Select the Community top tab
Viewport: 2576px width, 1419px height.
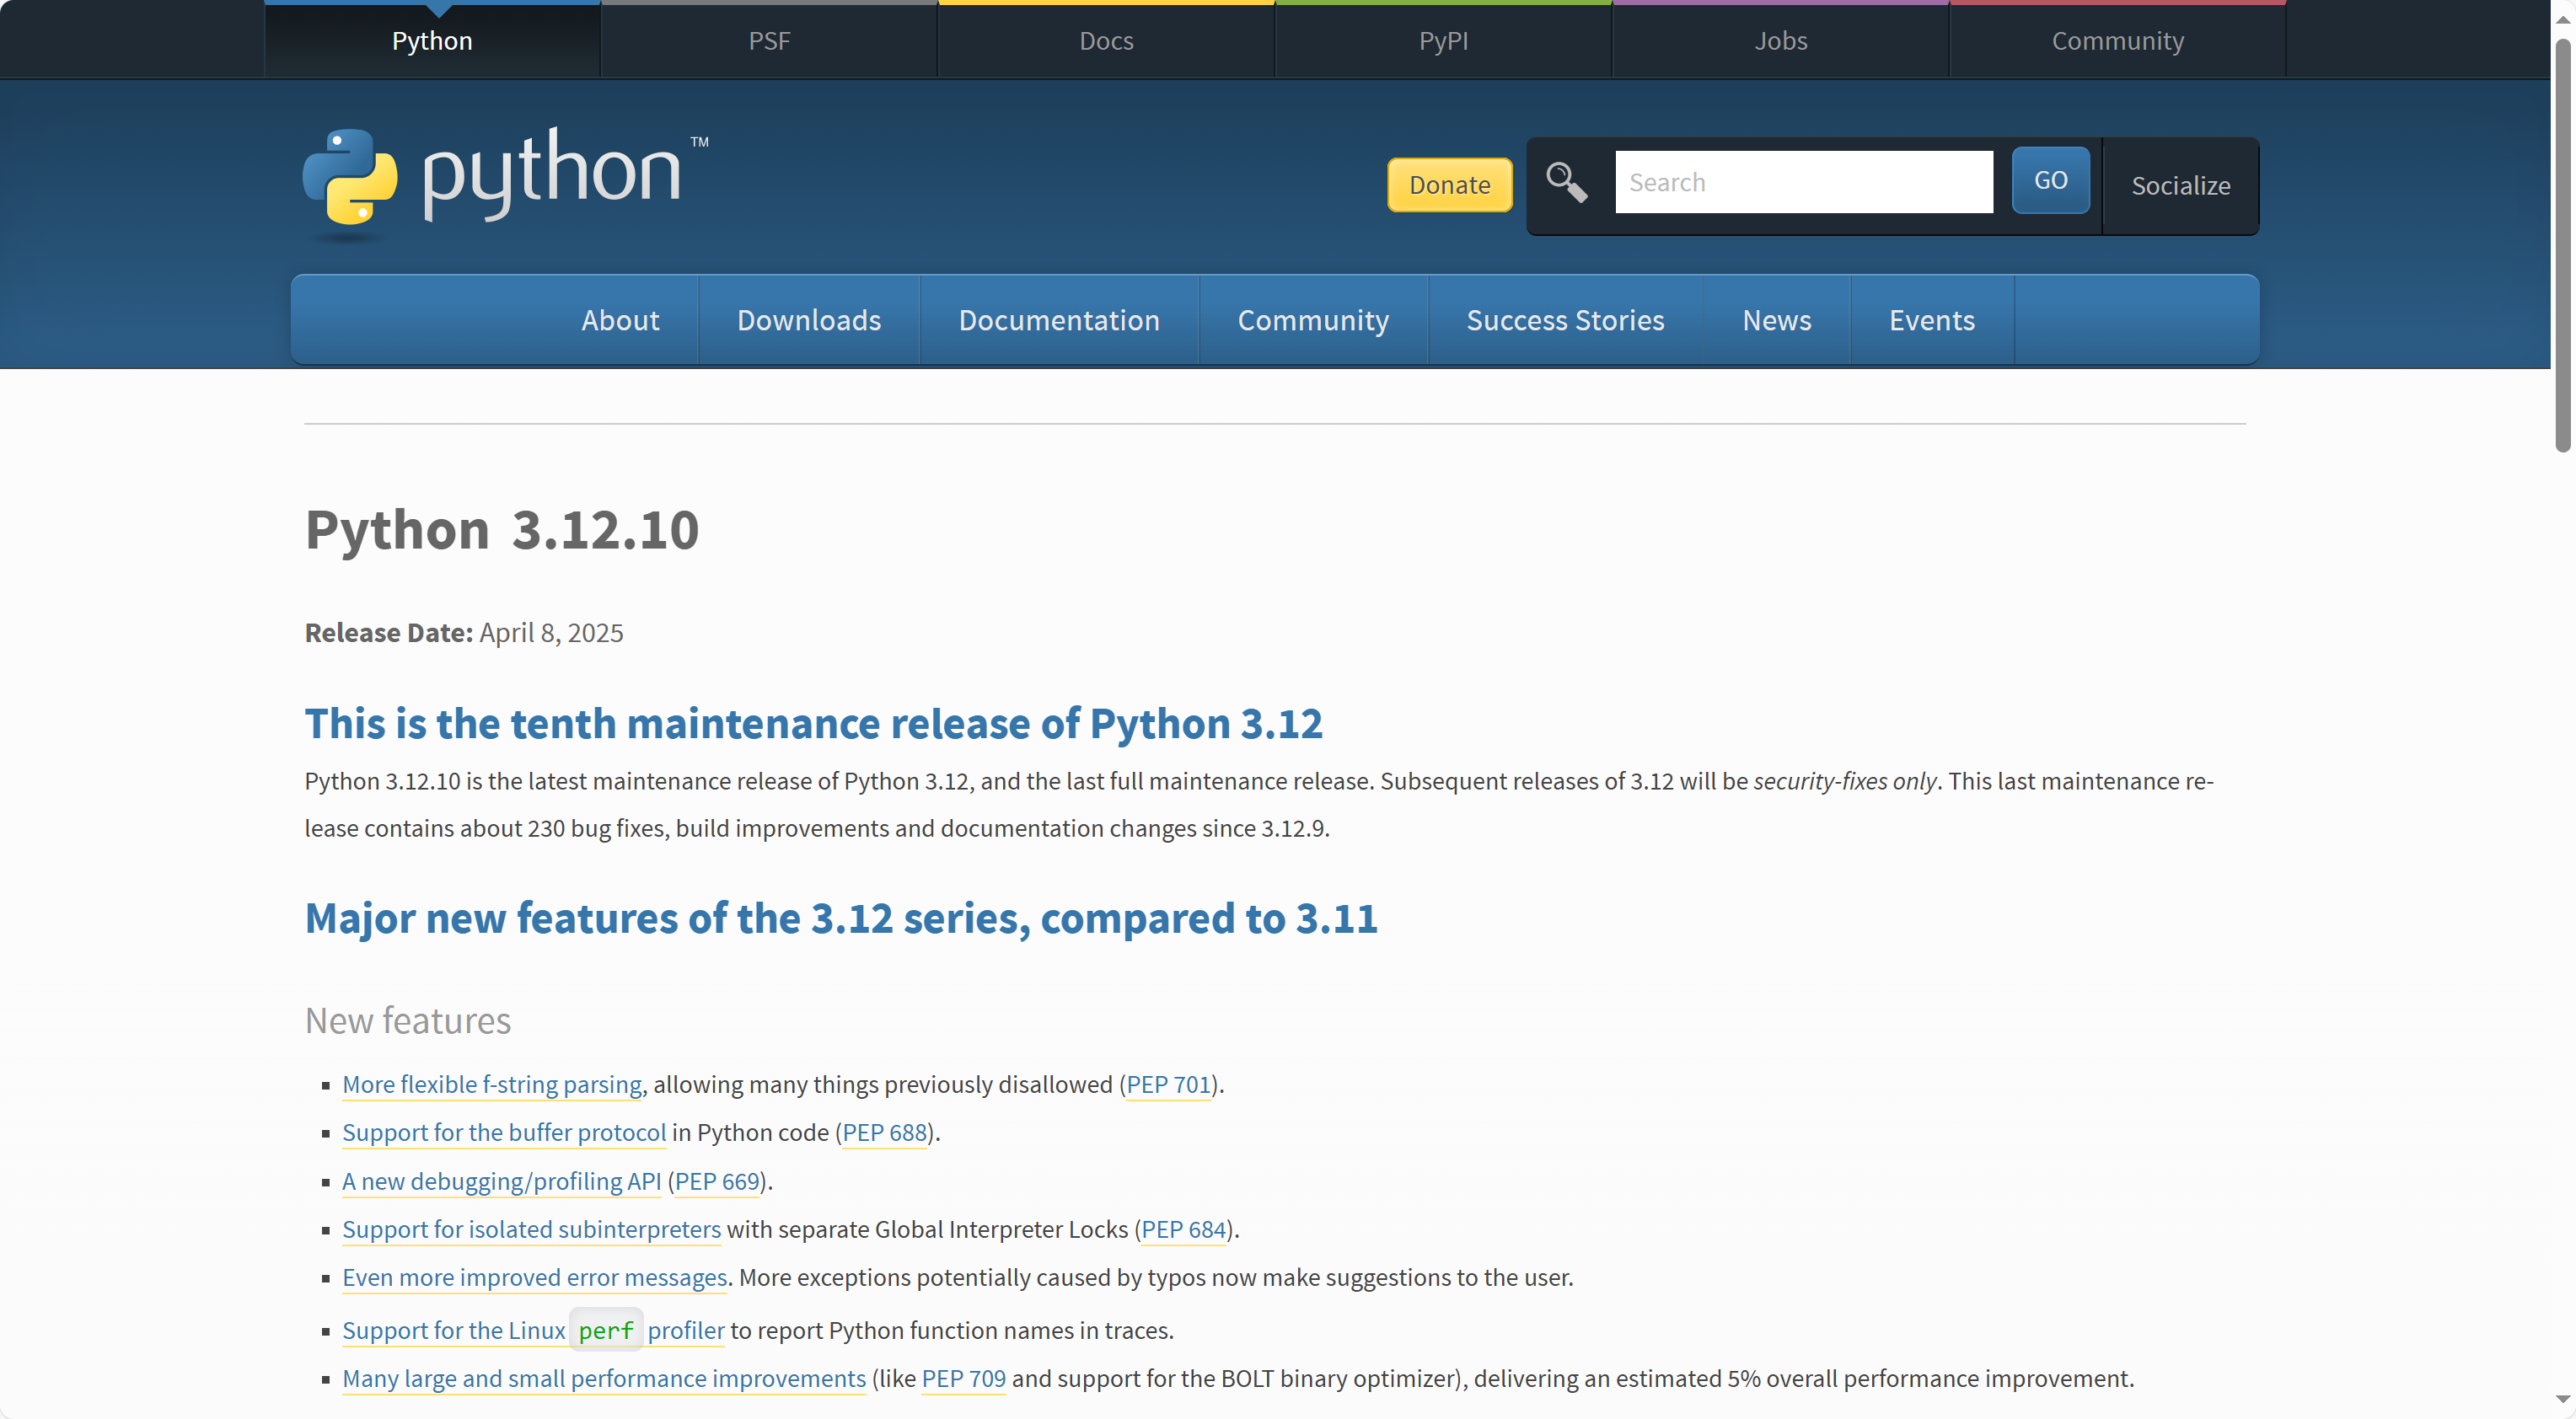(2117, 41)
